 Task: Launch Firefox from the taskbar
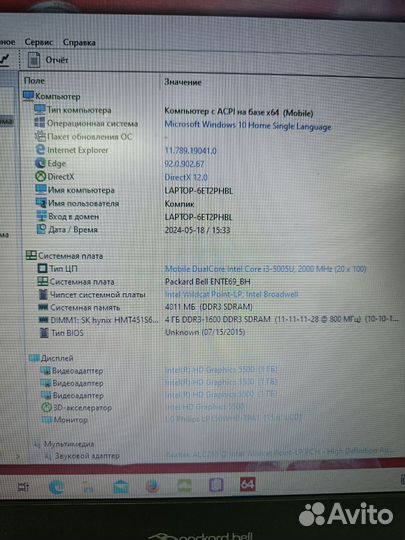(x=152, y=486)
